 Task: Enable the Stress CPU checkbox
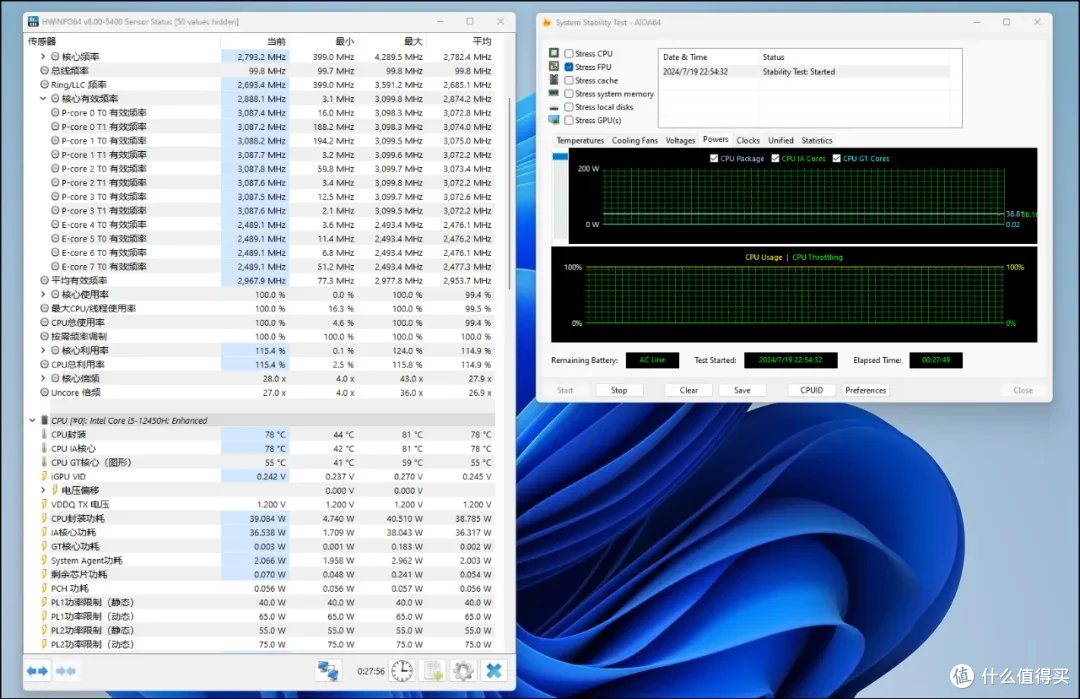[569, 53]
